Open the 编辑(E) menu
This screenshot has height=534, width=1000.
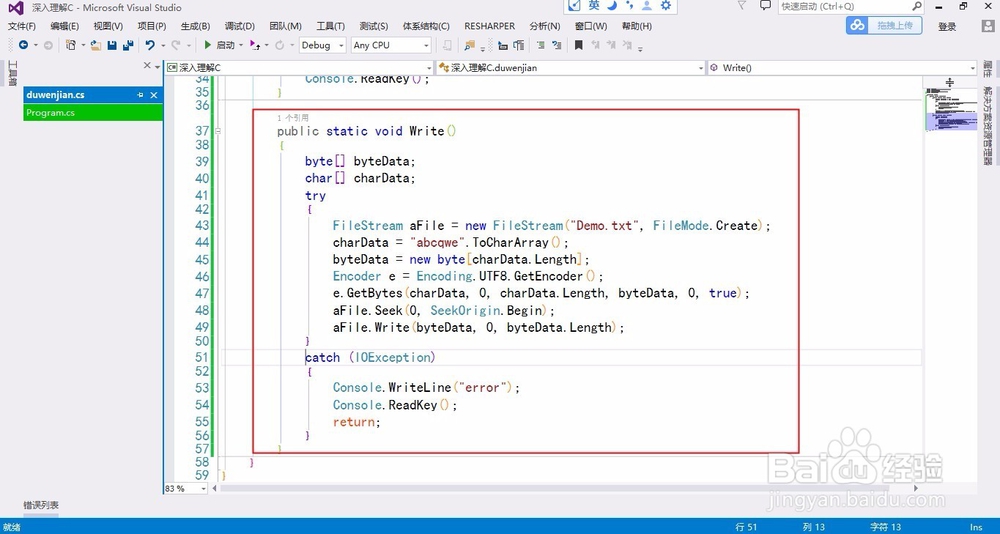[x=64, y=26]
